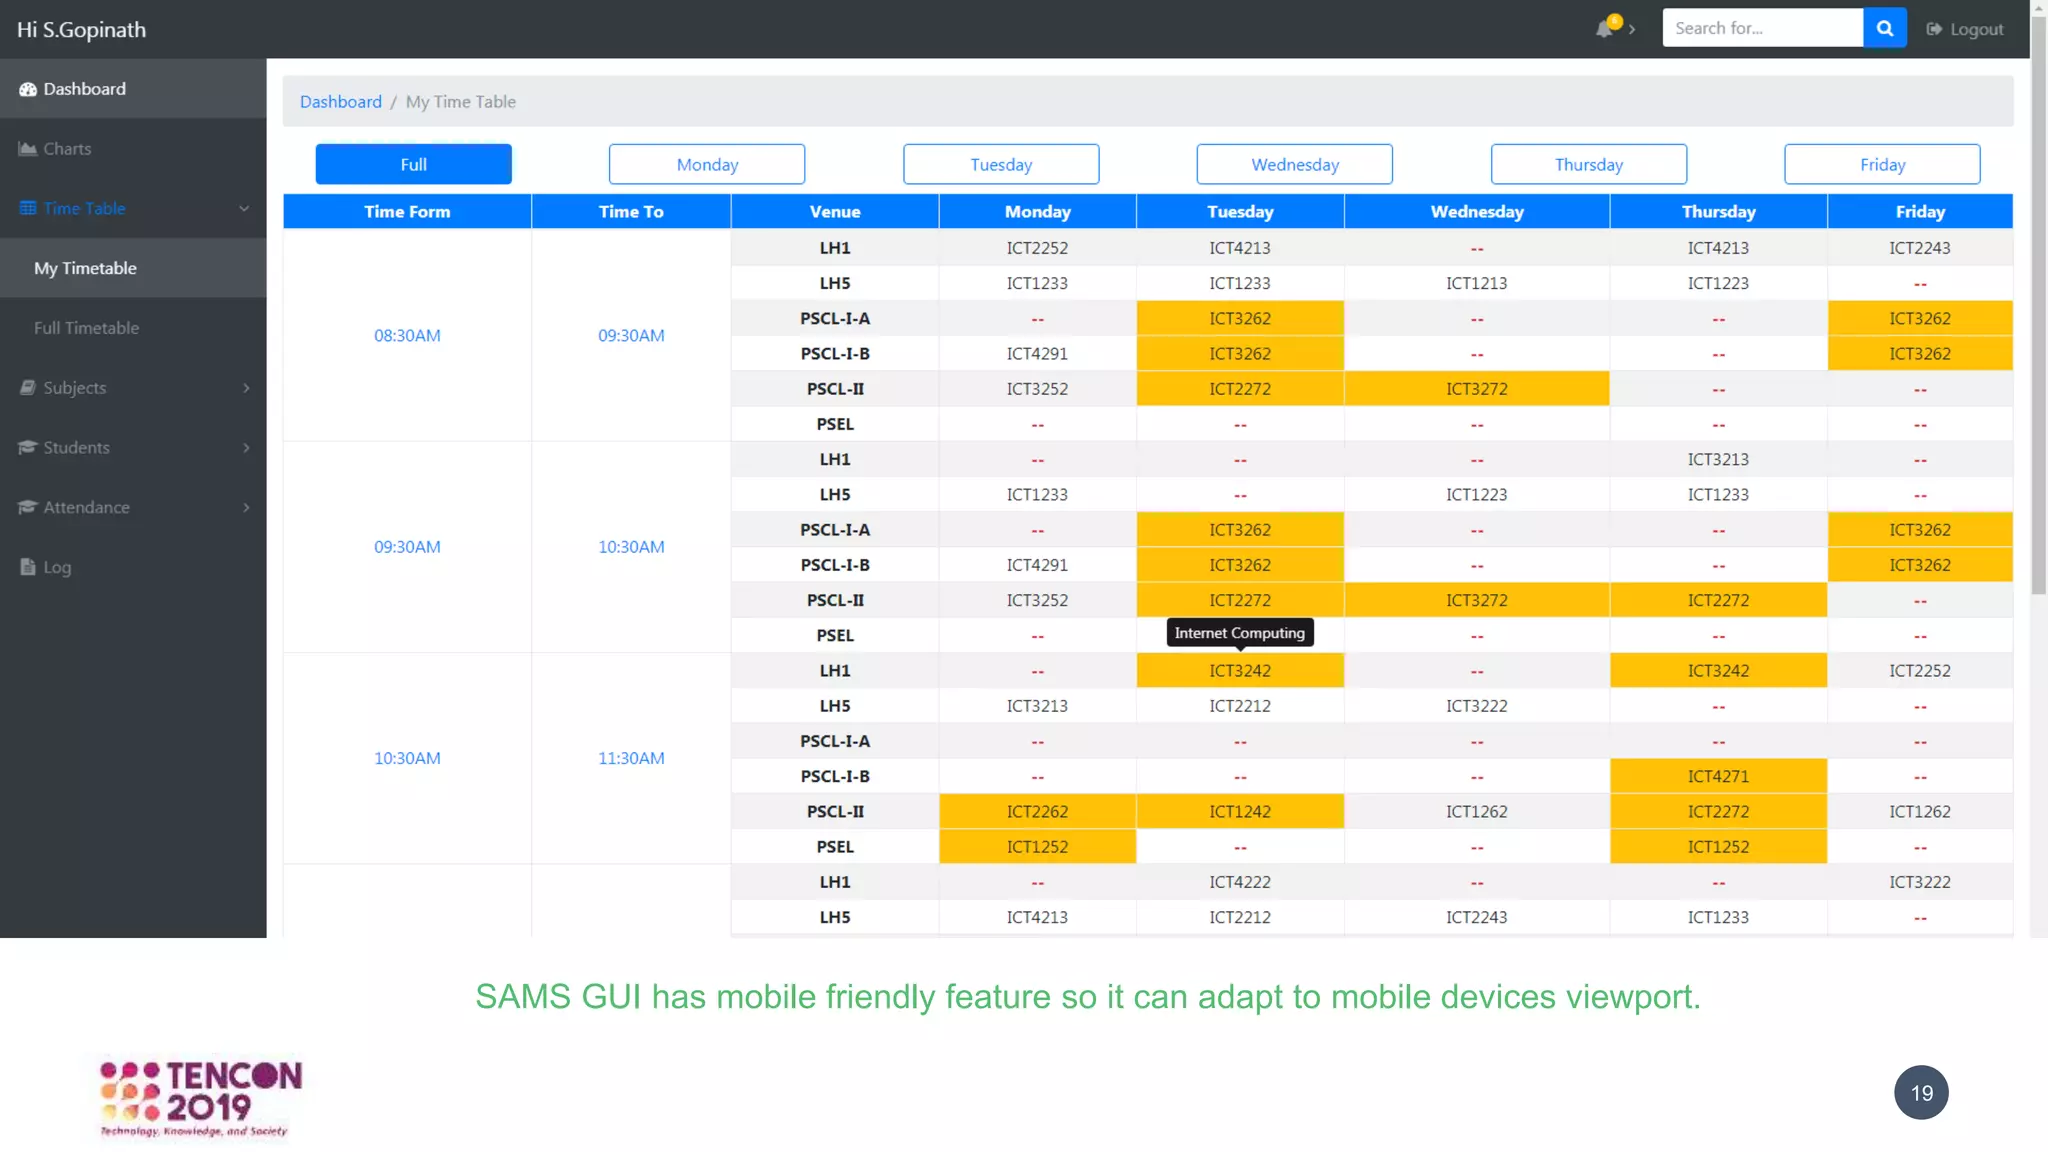Click ICT1262 in the Friday column
Screen dimensions: 2048x1152
coord(1920,812)
